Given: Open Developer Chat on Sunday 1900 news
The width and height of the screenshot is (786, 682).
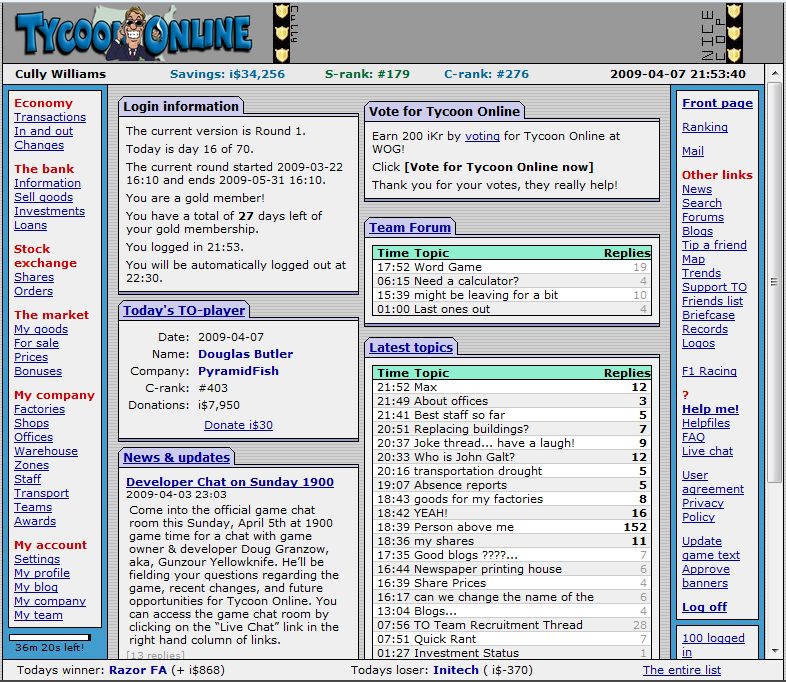Looking at the screenshot, I should point(230,482).
